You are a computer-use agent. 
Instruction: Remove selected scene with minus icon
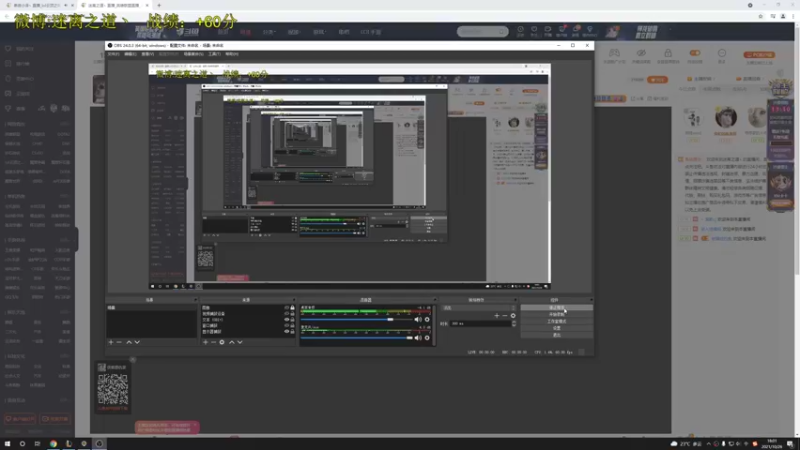tap(119, 342)
